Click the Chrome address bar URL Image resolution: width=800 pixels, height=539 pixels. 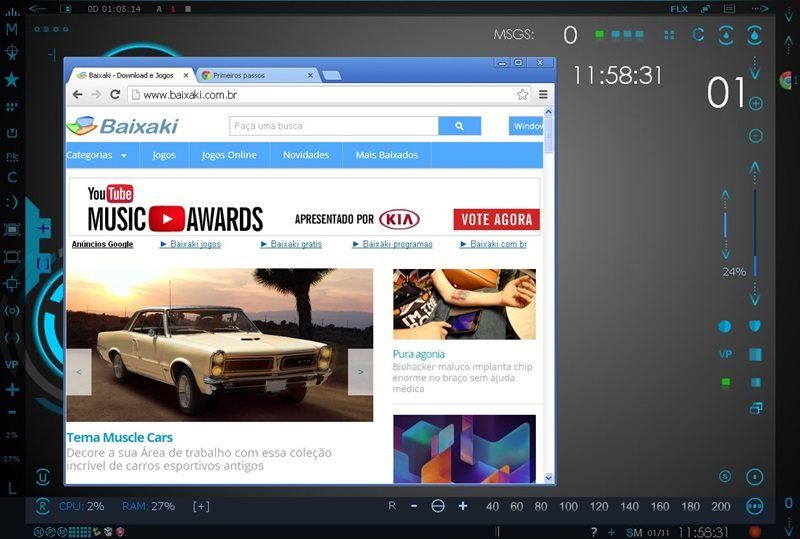[x=190, y=94]
